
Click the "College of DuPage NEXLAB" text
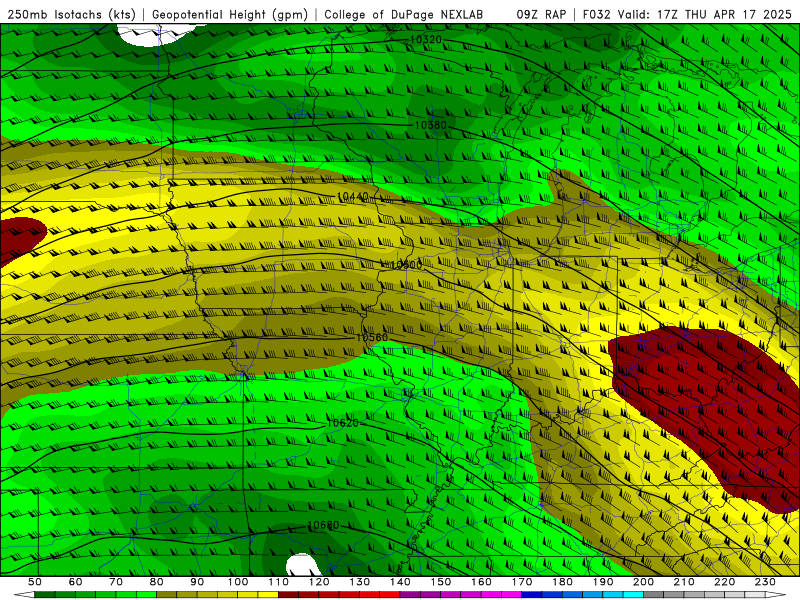click(404, 14)
